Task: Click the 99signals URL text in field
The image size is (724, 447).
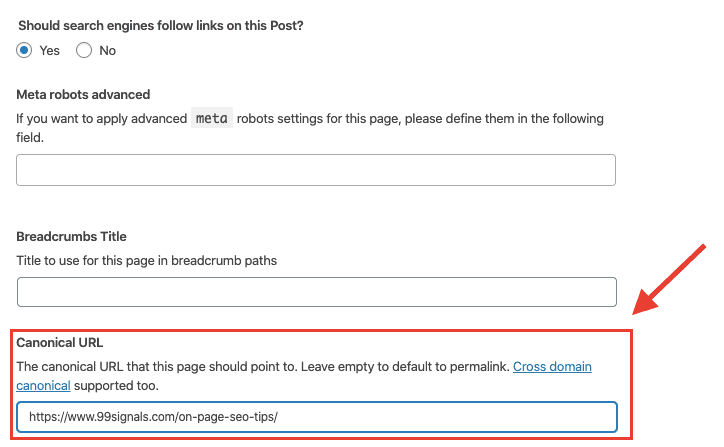Action: 153,417
